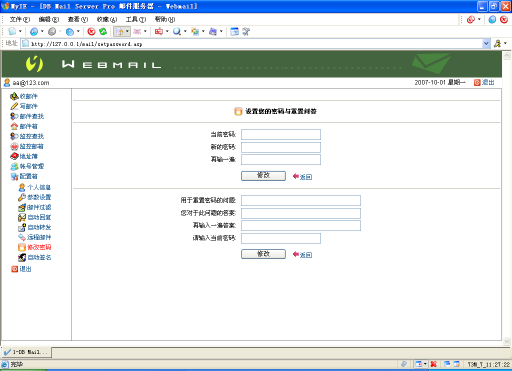Click the red stop toolbar icon
512x371 pixels.
[x=91, y=32]
